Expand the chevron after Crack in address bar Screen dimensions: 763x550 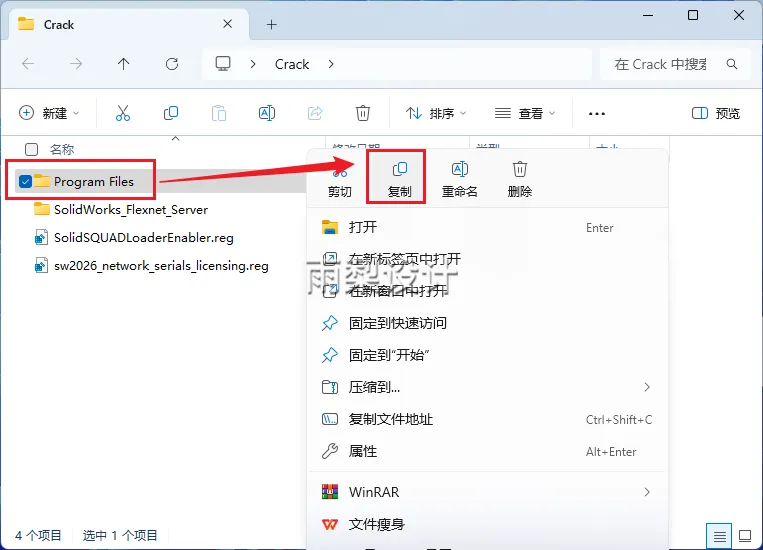[331, 64]
